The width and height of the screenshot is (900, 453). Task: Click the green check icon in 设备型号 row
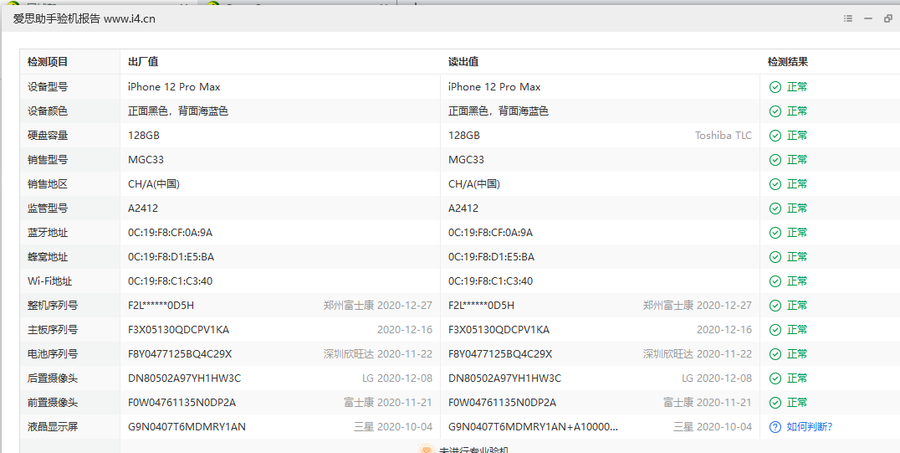[x=775, y=87]
